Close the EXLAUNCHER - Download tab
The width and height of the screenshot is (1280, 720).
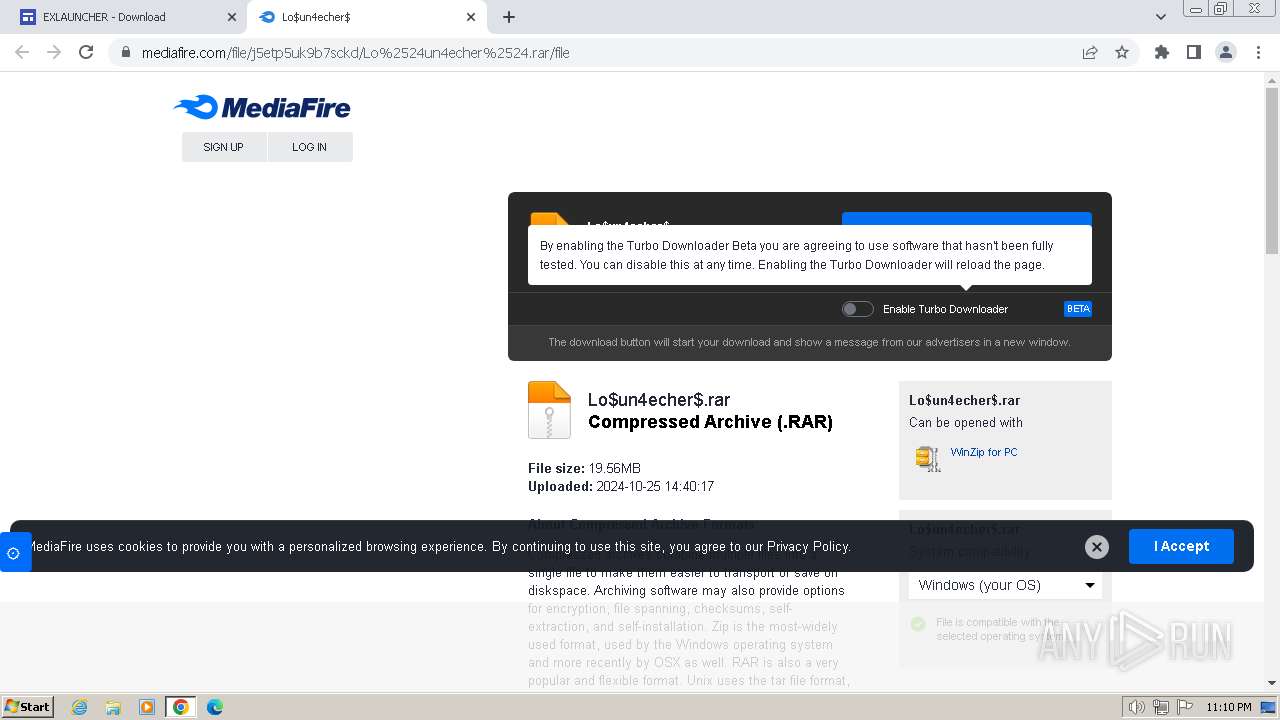(232, 17)
